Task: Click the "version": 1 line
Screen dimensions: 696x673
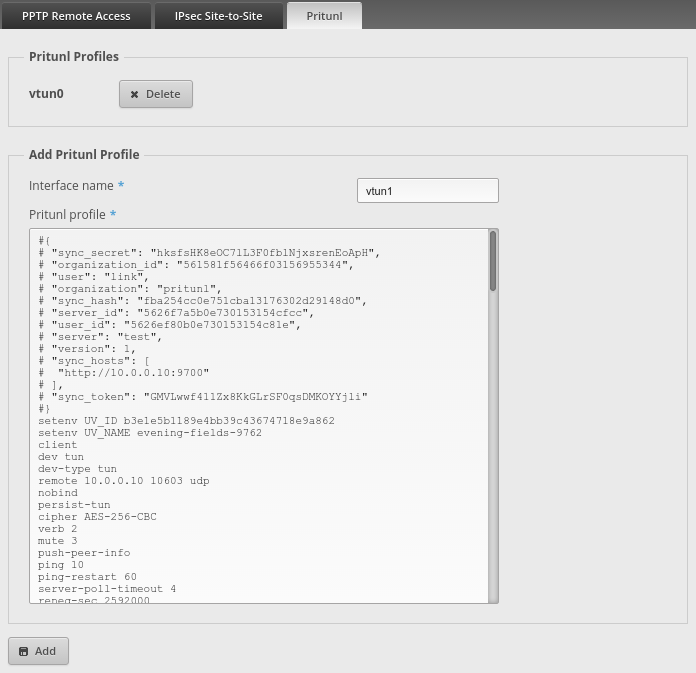Action: point(87,348)
